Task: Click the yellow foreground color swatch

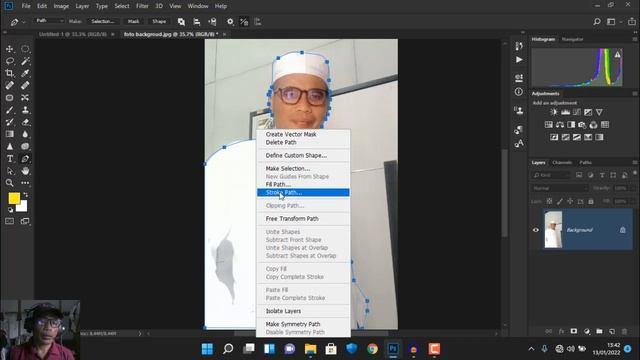Action: (13, 198)
